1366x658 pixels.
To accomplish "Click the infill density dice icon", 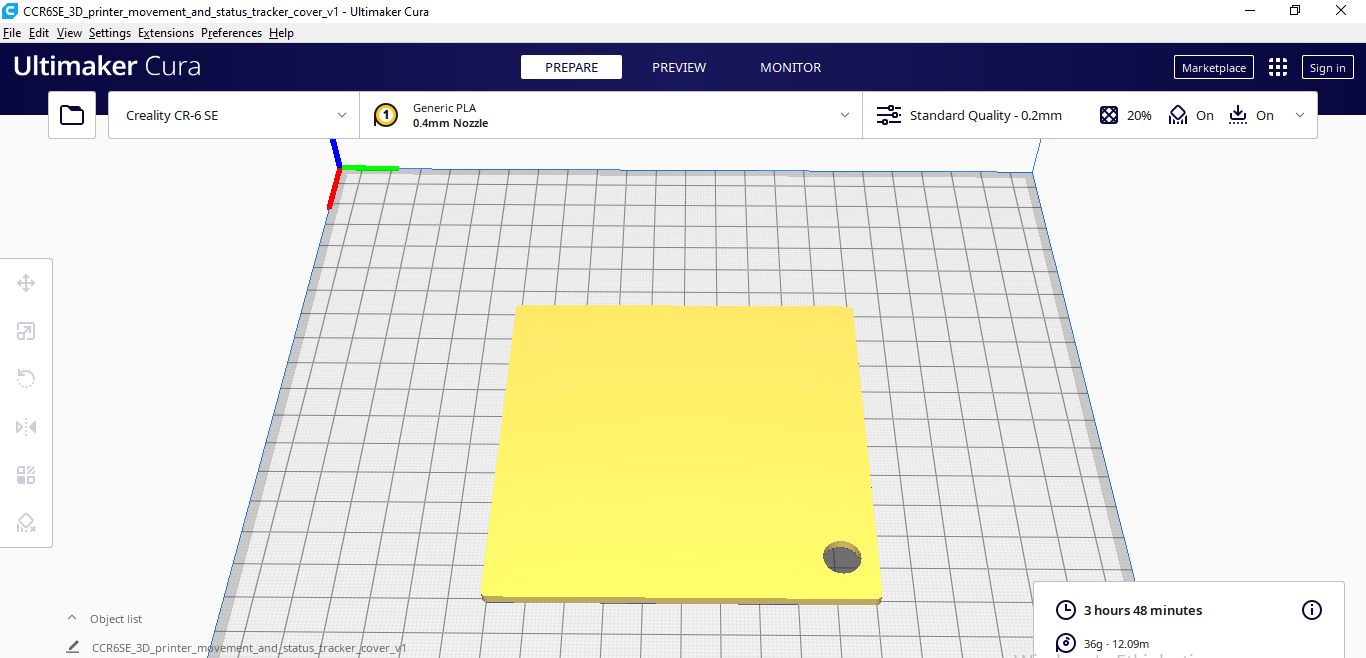I will [x=1109, y=115].
